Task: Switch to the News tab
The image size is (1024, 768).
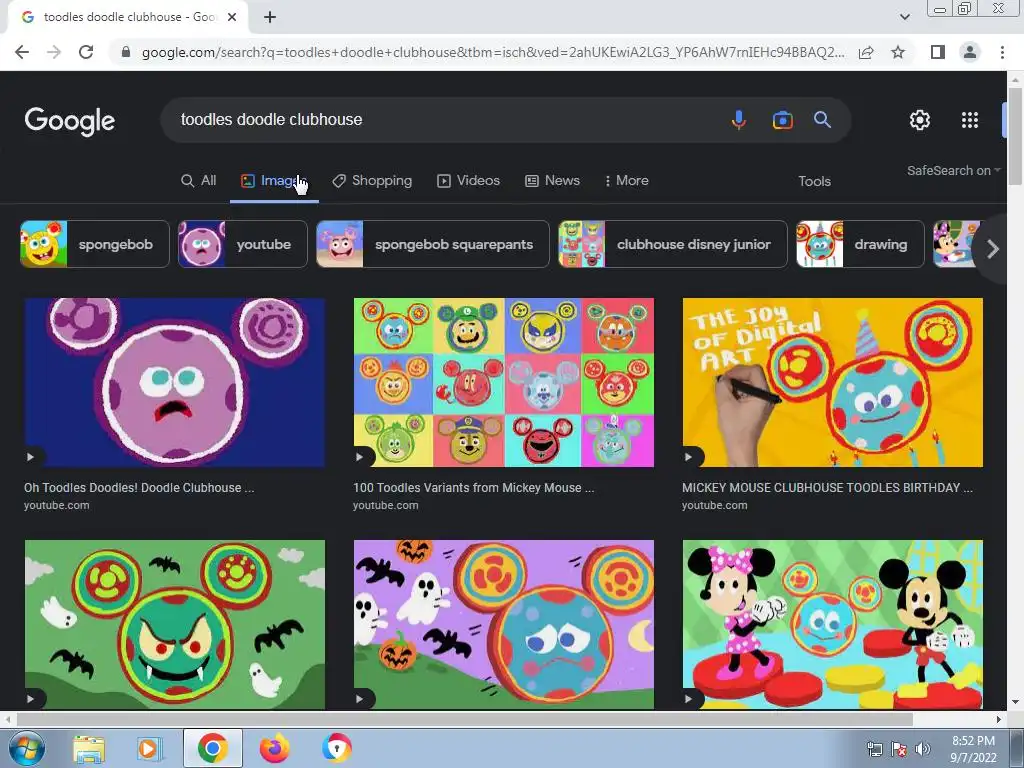Action: click(552, 181)
